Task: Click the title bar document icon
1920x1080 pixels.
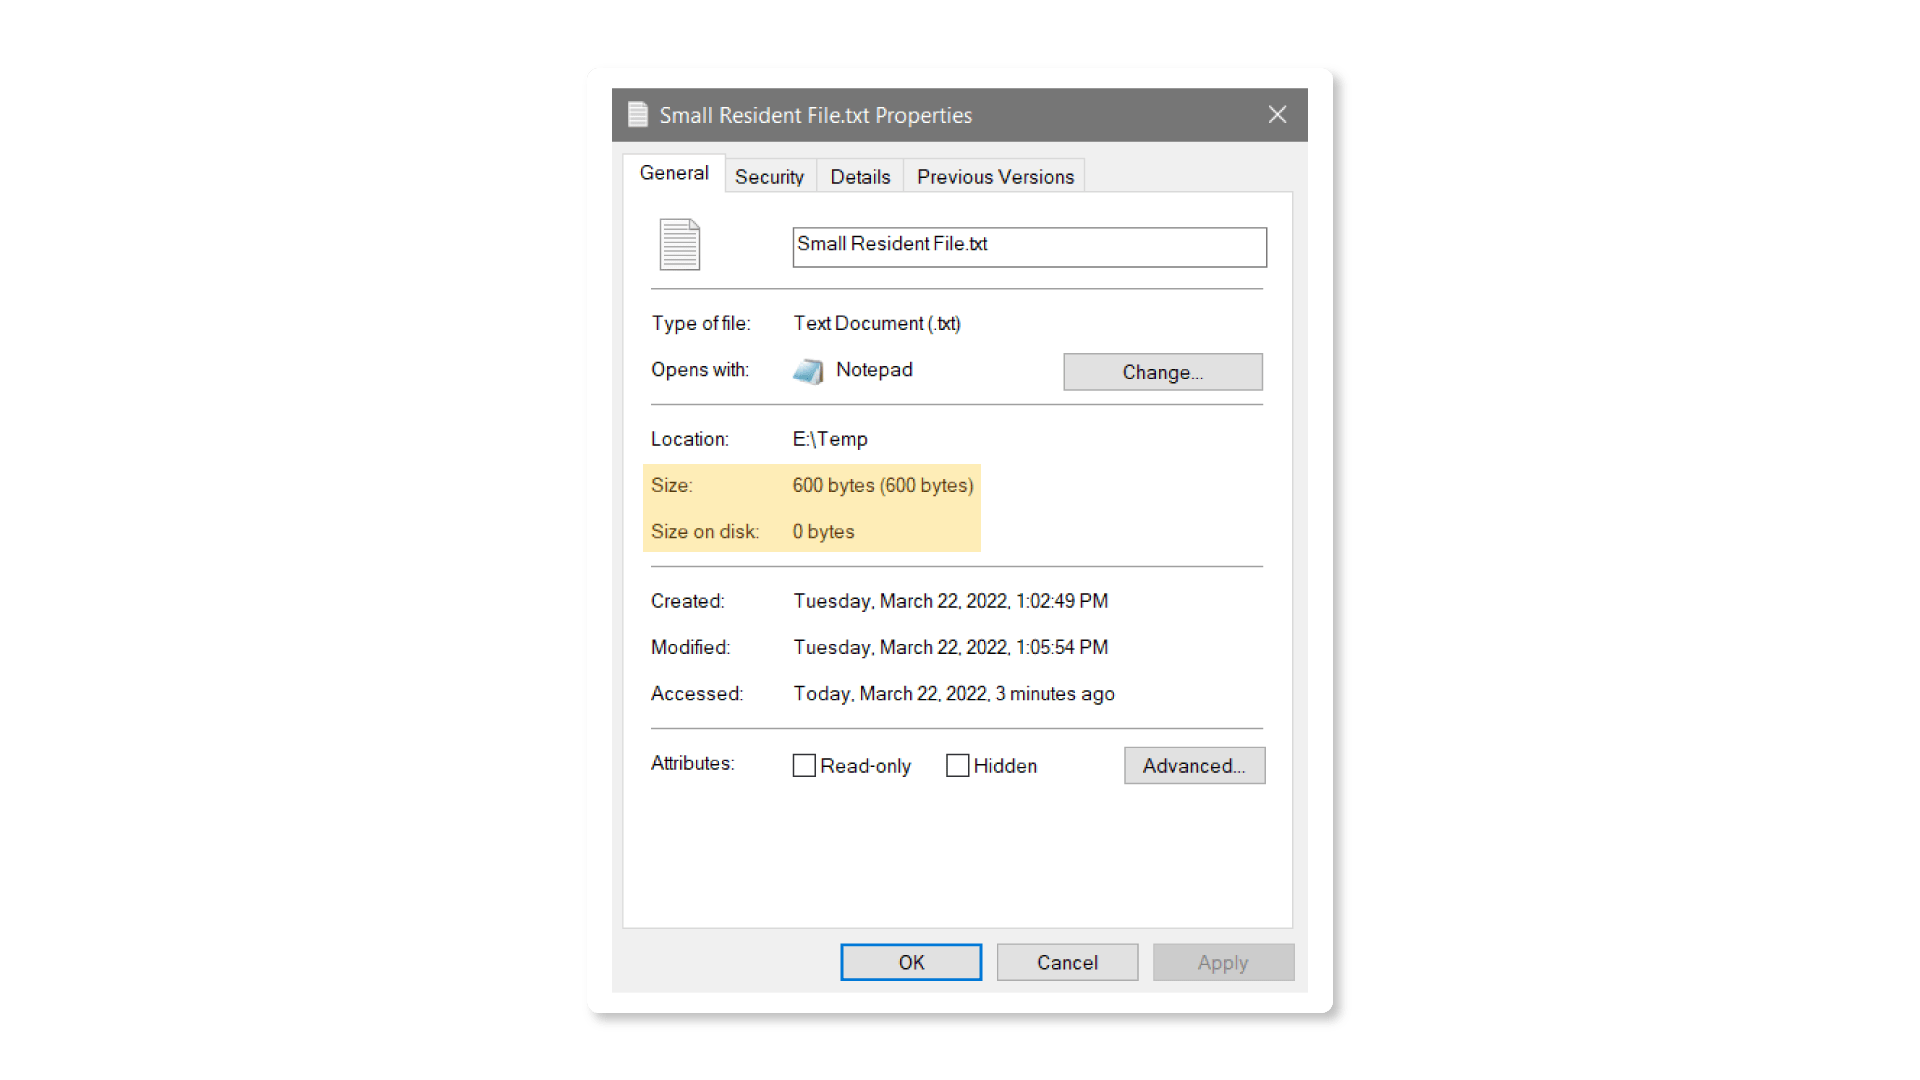Action: [x=637, y=115]
